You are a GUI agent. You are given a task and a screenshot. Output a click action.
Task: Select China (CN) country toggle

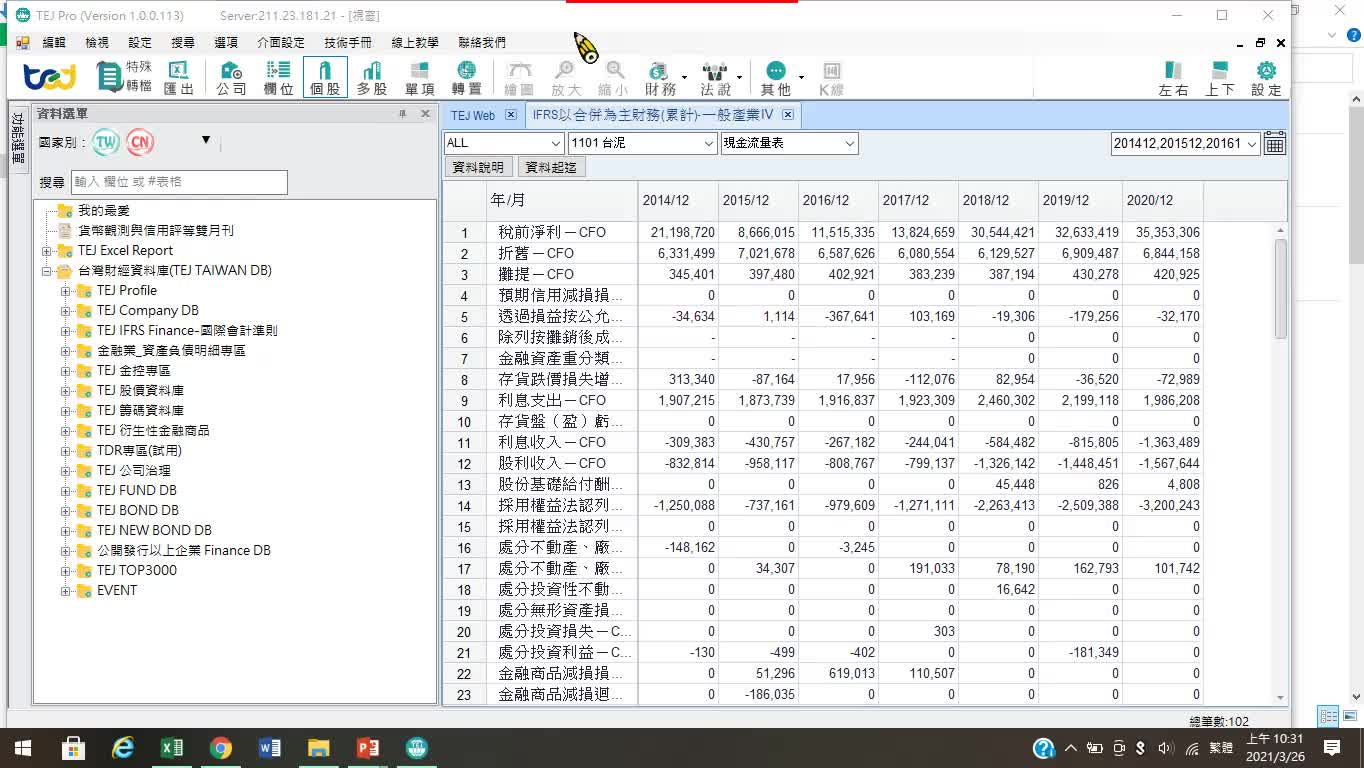coord(140,142)
